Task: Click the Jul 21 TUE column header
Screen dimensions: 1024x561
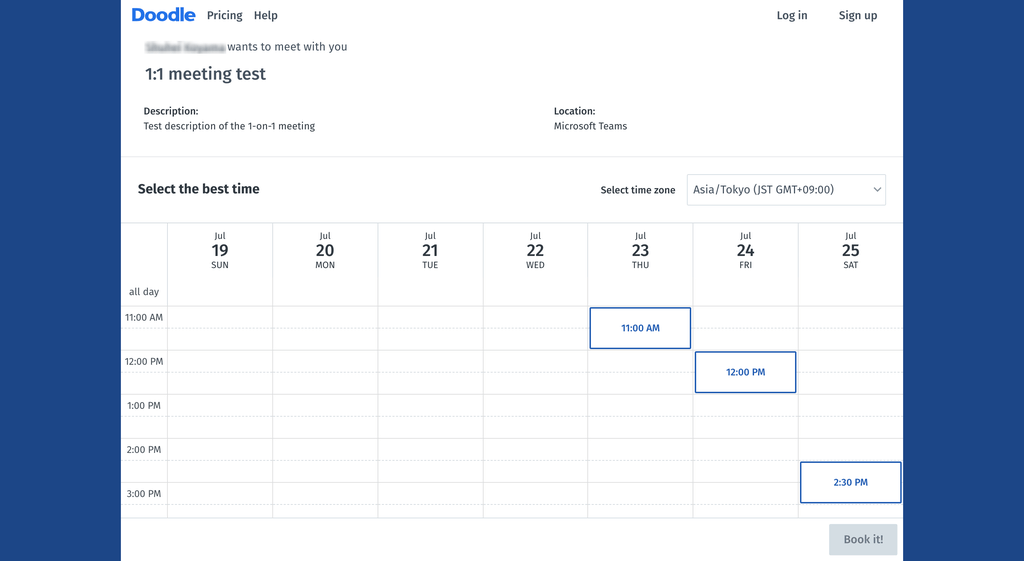Action: coord(430,250)
